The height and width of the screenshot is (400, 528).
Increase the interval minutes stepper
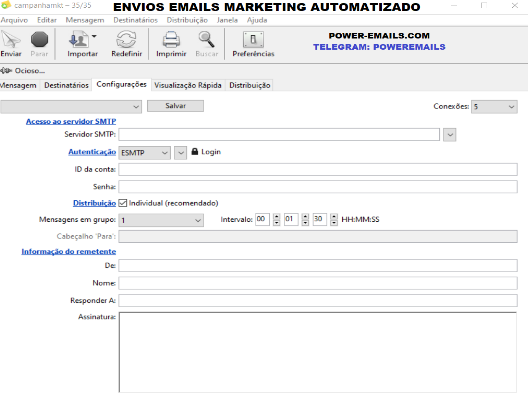305,216
